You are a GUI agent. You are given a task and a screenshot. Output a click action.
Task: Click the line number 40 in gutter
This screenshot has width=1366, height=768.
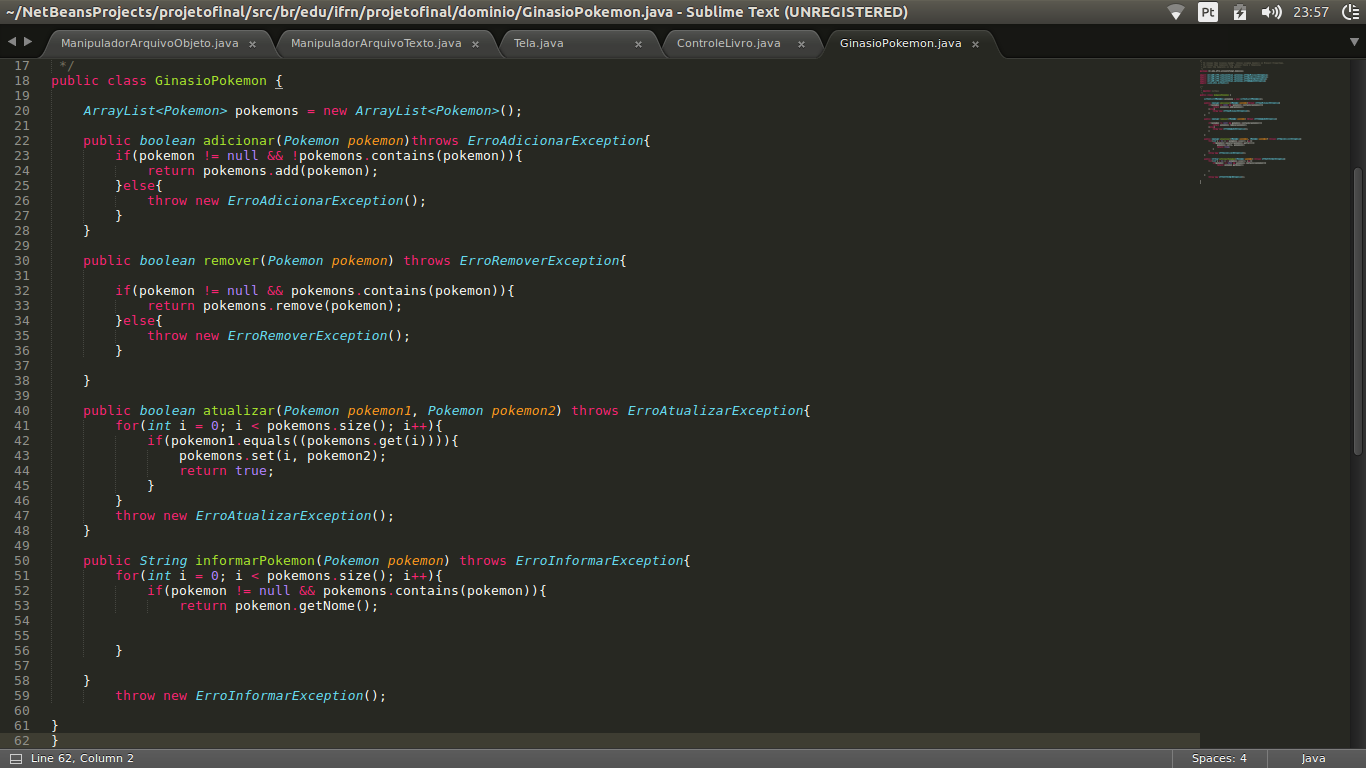(x=22, y=410)
